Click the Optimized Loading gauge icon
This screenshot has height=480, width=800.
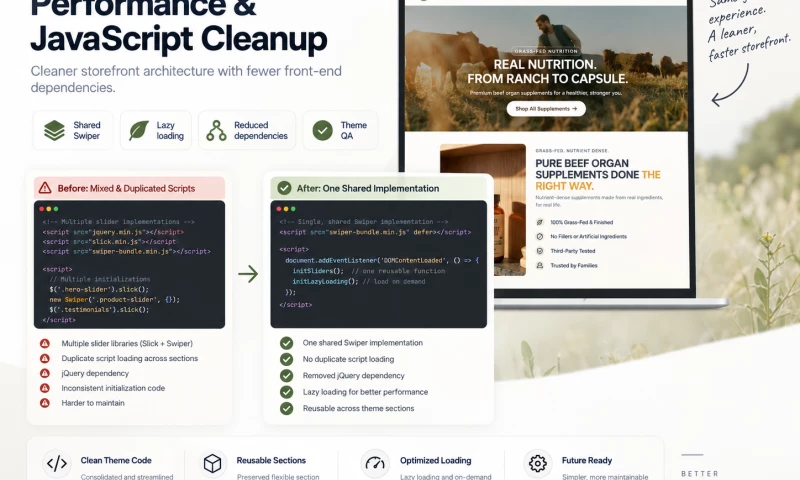(375, 463)
